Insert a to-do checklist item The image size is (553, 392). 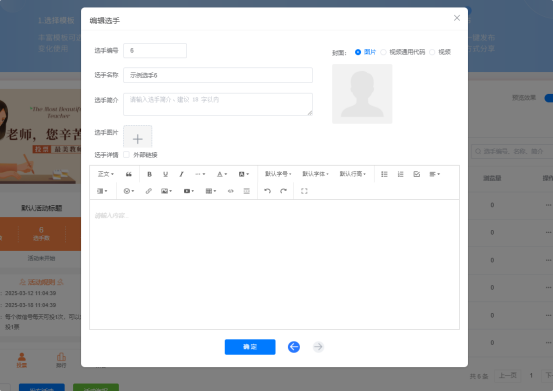coord(417,174)
